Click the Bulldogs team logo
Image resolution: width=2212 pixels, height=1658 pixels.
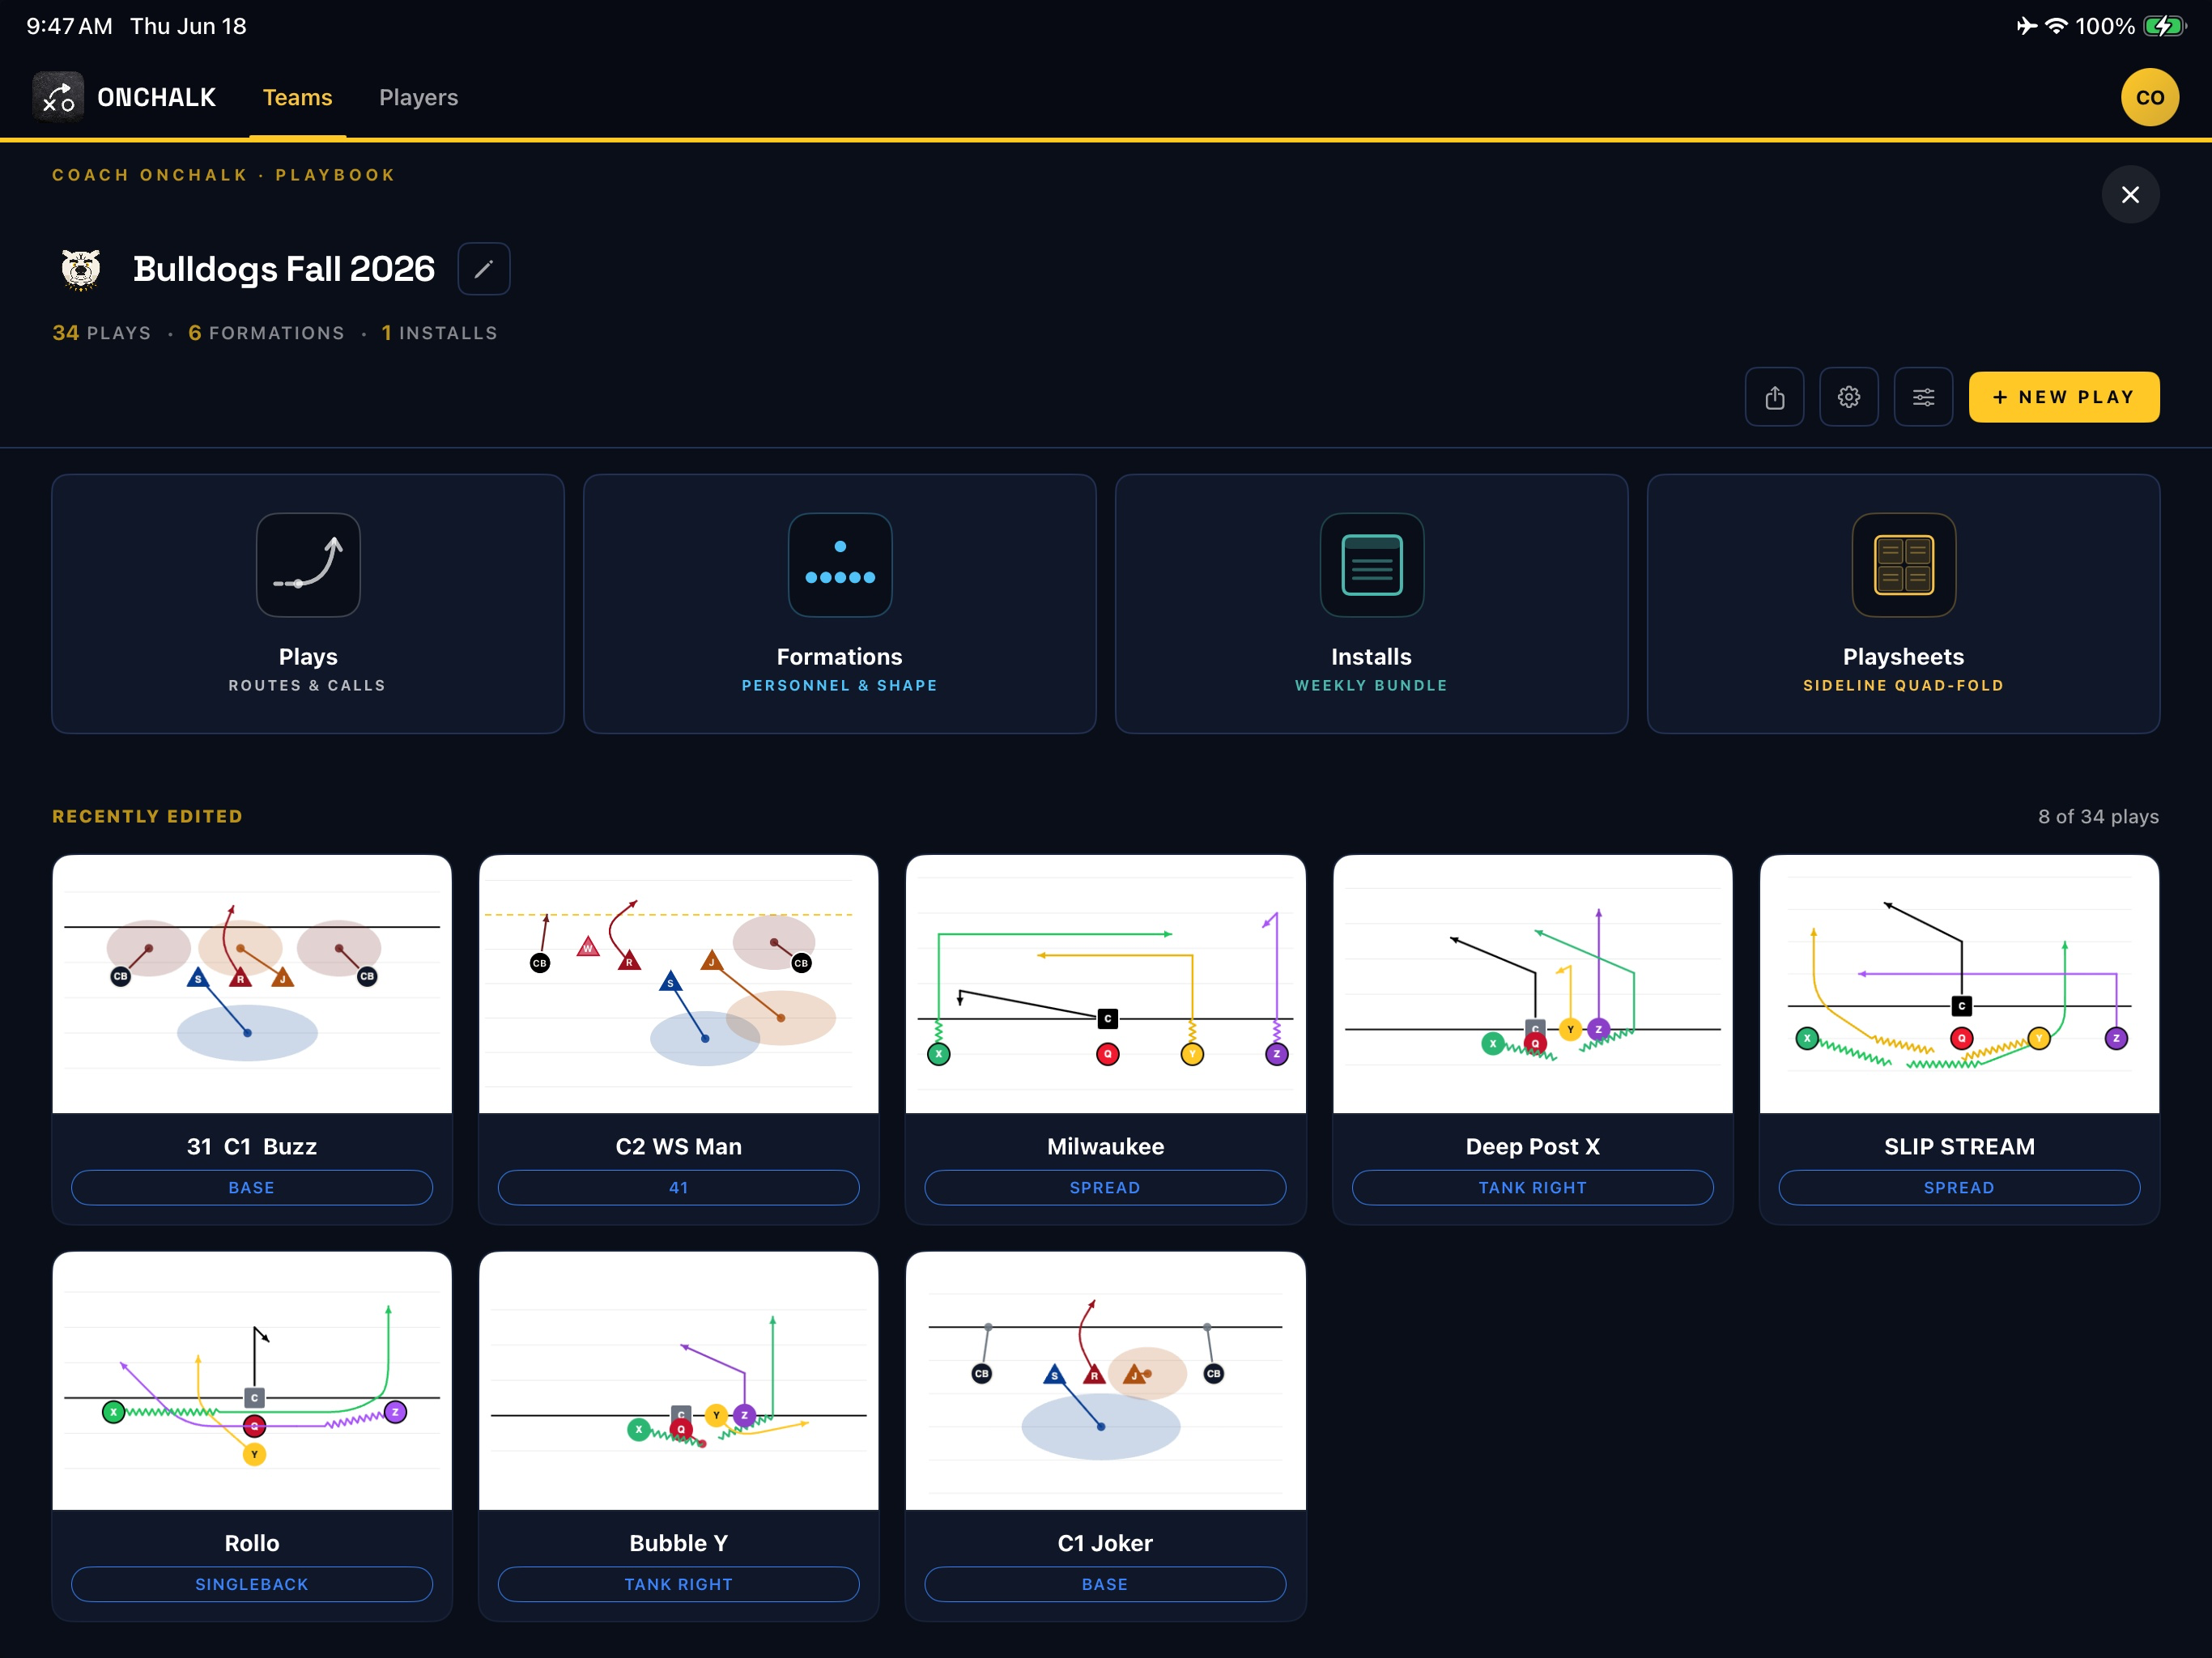tap(81, 269)
